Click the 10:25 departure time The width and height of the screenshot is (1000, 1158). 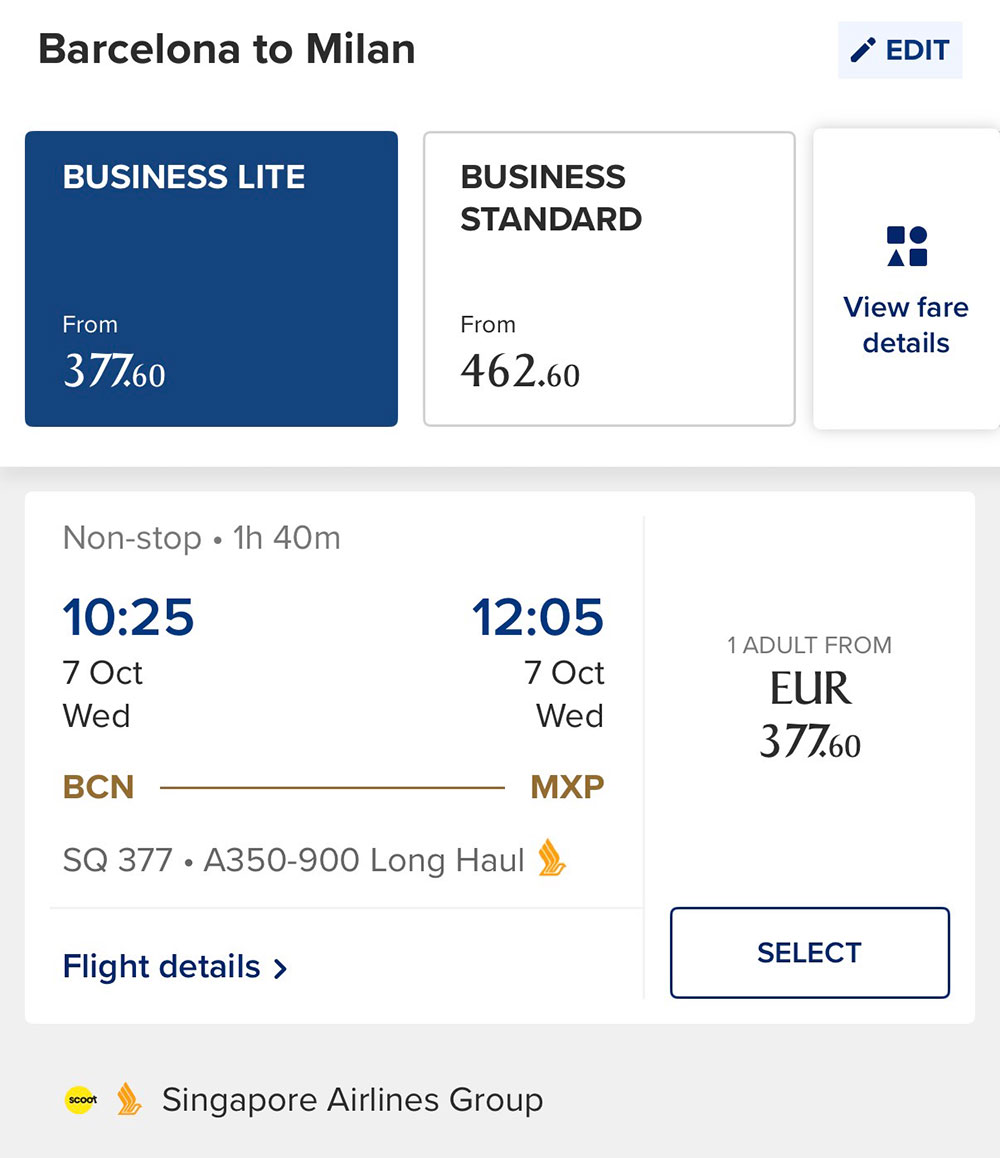(x=128, y=617)
